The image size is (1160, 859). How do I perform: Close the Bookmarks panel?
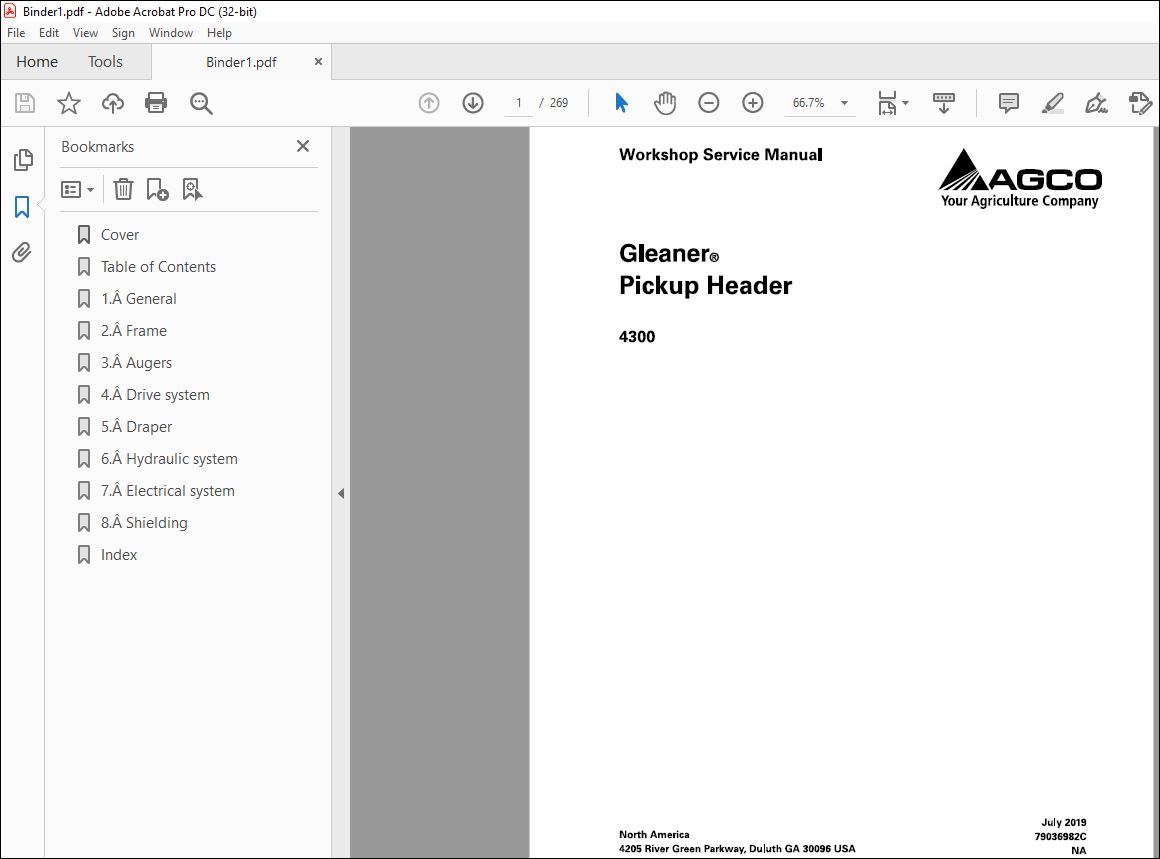click(x=303, y=146)
